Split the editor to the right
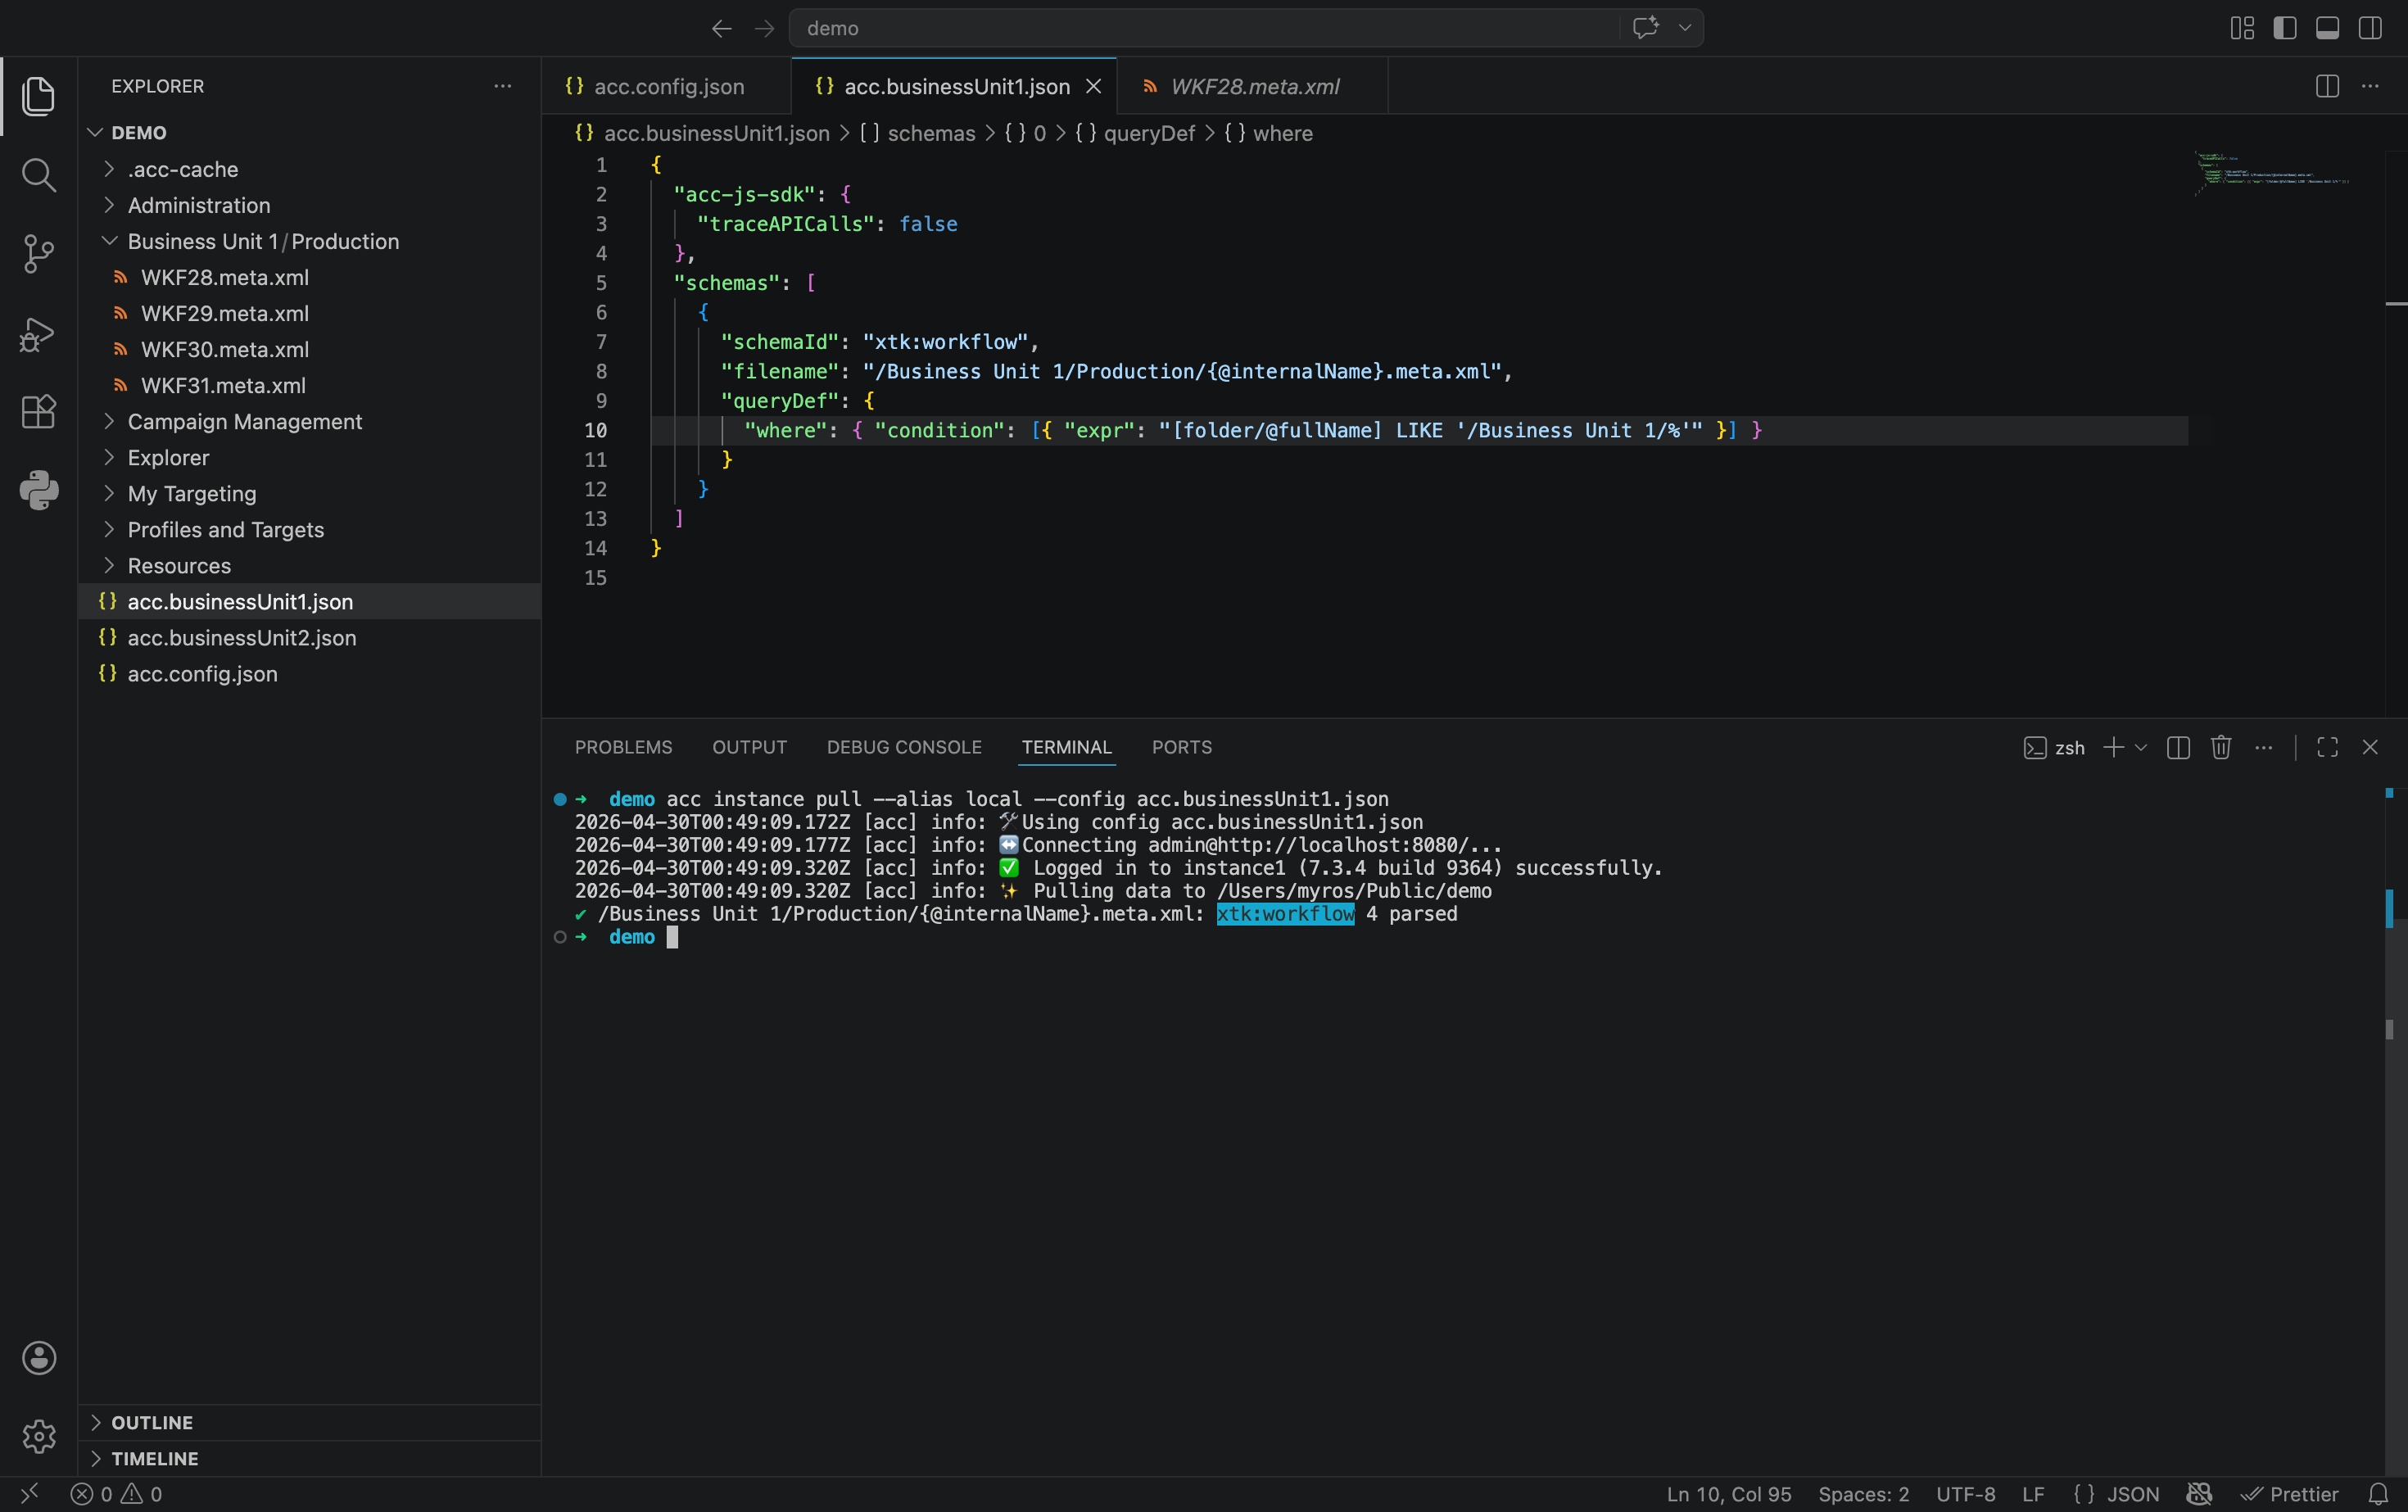 pyautogui.click(x=2327, y=86)
